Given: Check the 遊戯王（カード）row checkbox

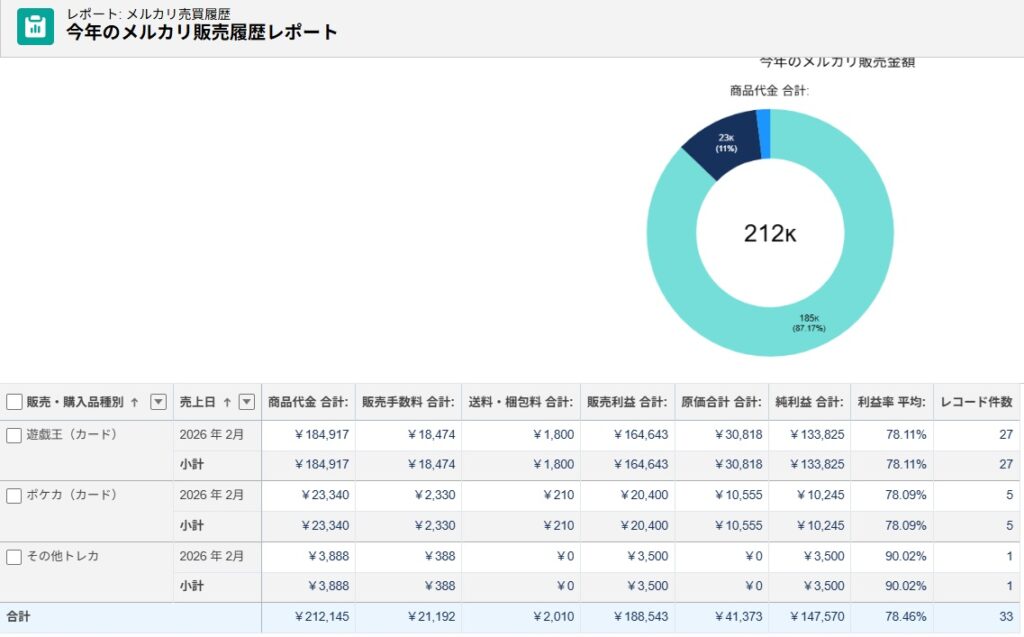Looking at the screenshot, I should coord(14,434).
